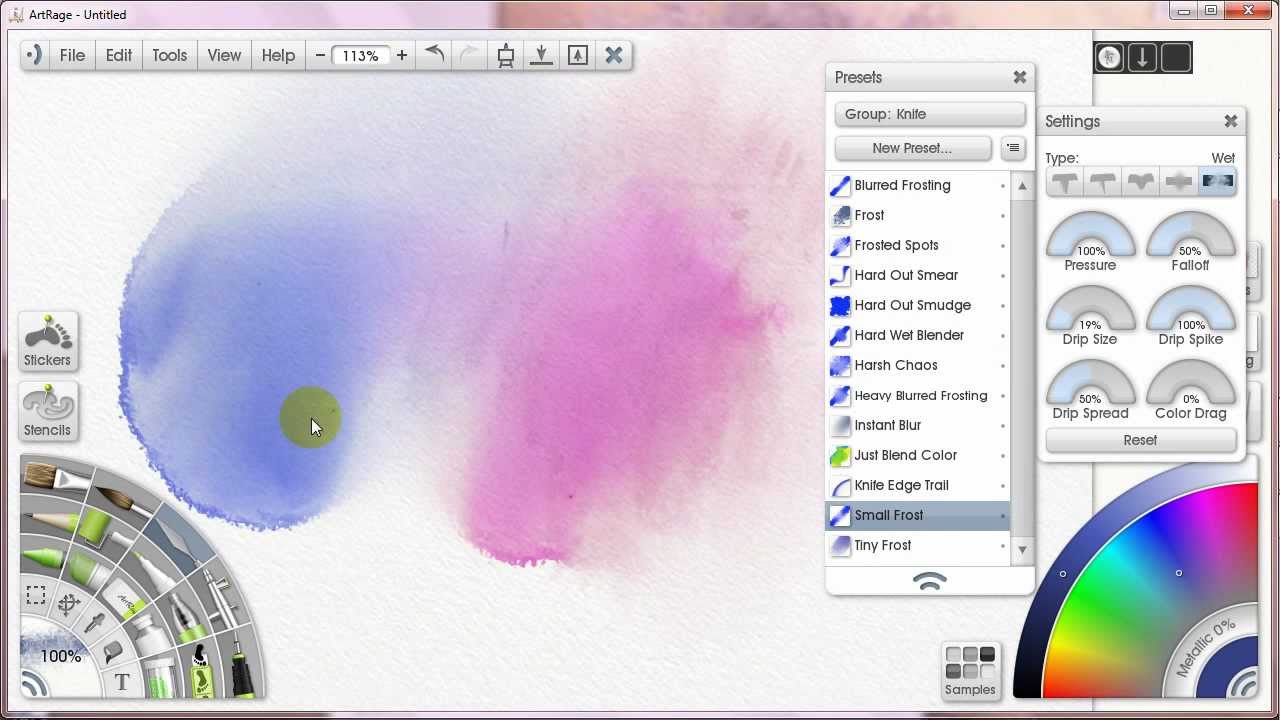Click the New Preset button
1280x720 pixels.
912,148
